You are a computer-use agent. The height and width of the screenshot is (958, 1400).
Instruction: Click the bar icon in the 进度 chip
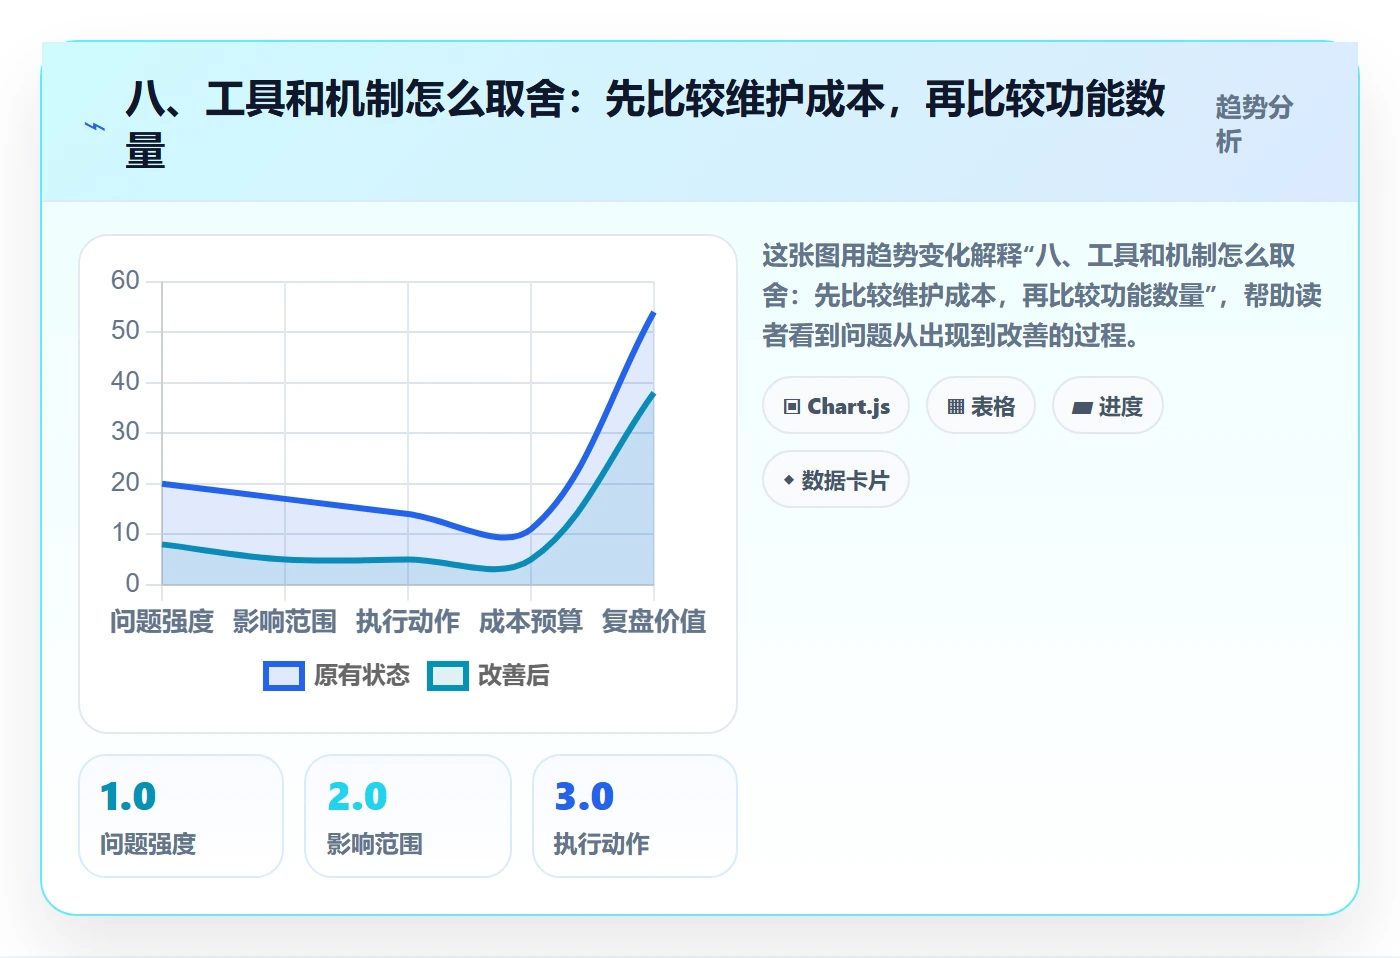pyautogui.click(x=1082, y=407)
